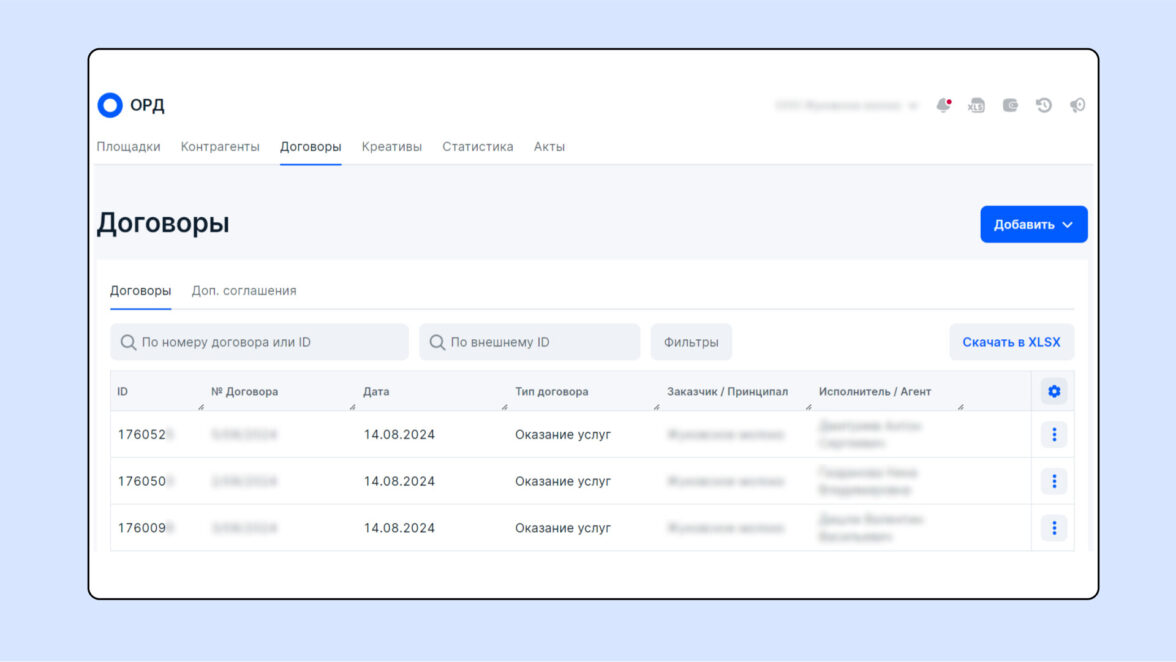The height and width of the screenshot is (662, 1176).
Task: Open three-dot menu for contract 176009
Action: 1053,528
